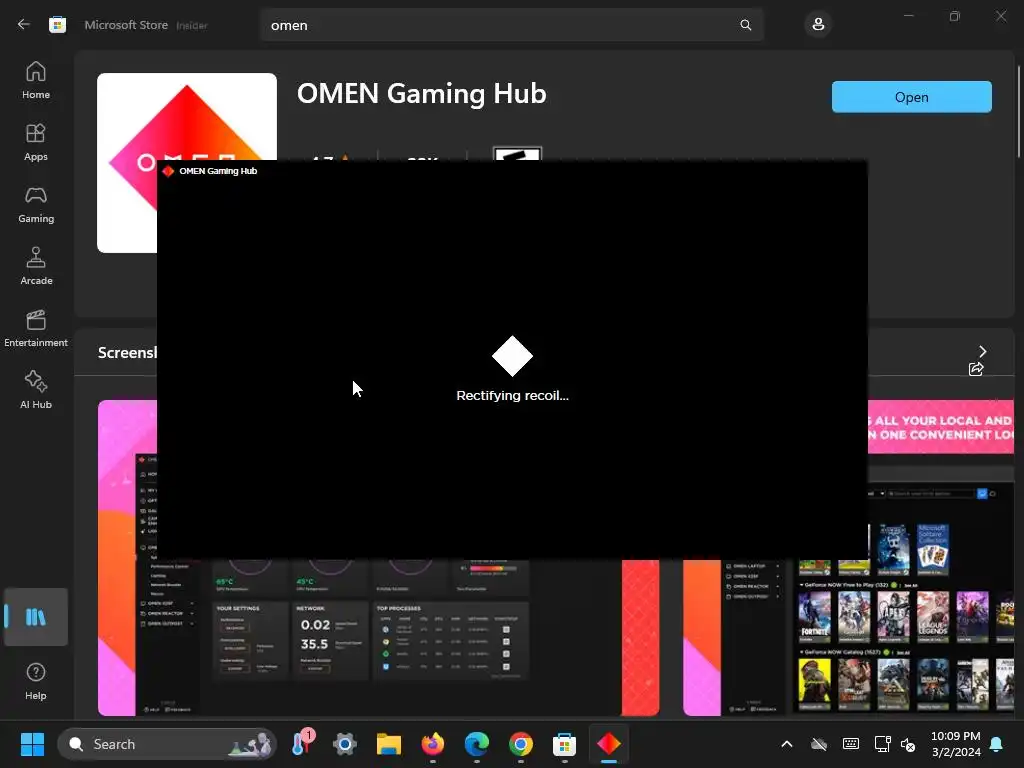
Task: Launch Firefox from the taskbar
Action: coord(432,744)
